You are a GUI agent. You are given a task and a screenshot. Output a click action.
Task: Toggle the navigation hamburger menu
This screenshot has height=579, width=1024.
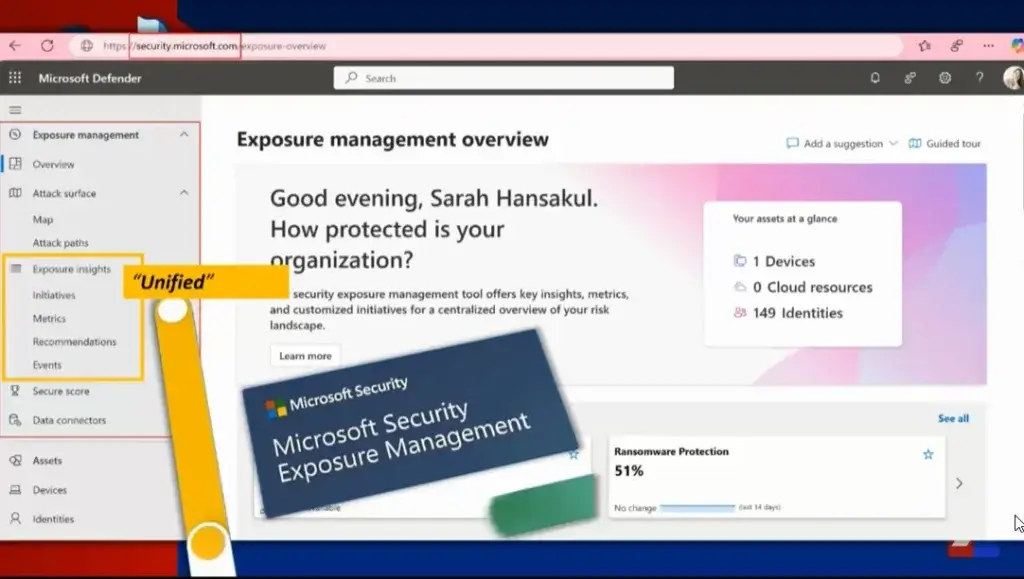[15, 110]
